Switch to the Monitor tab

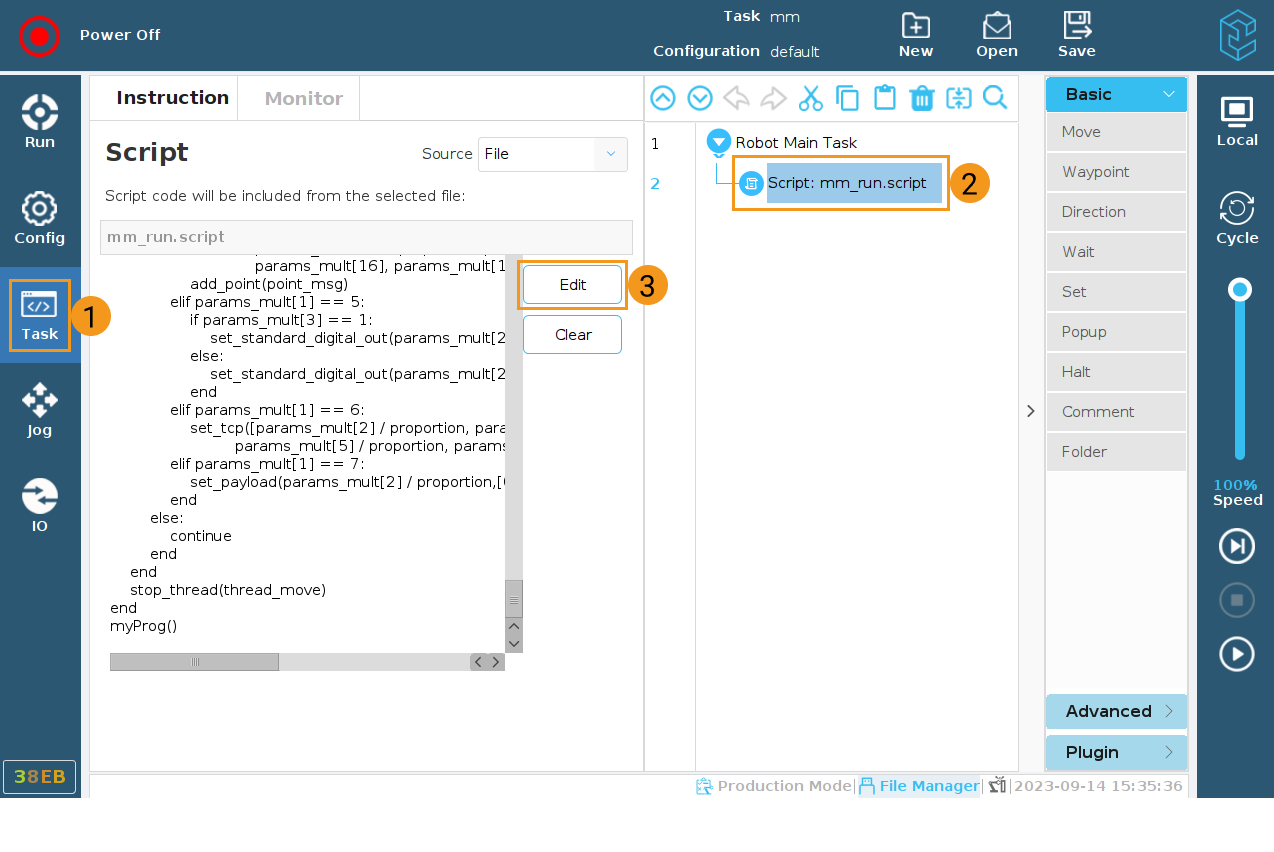click(303, 98)
